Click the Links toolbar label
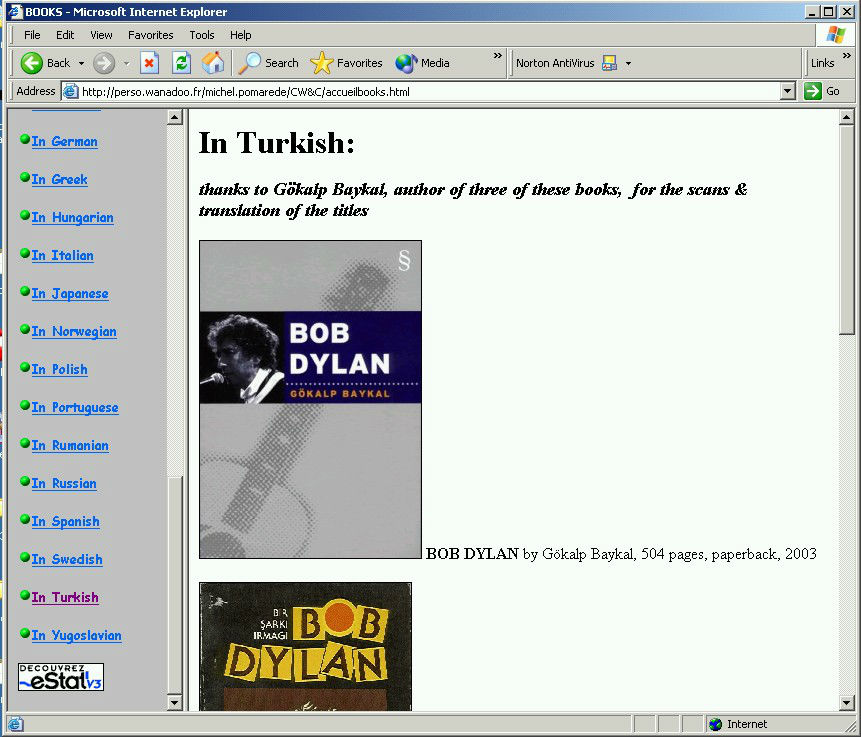 [x=822, y=63]
